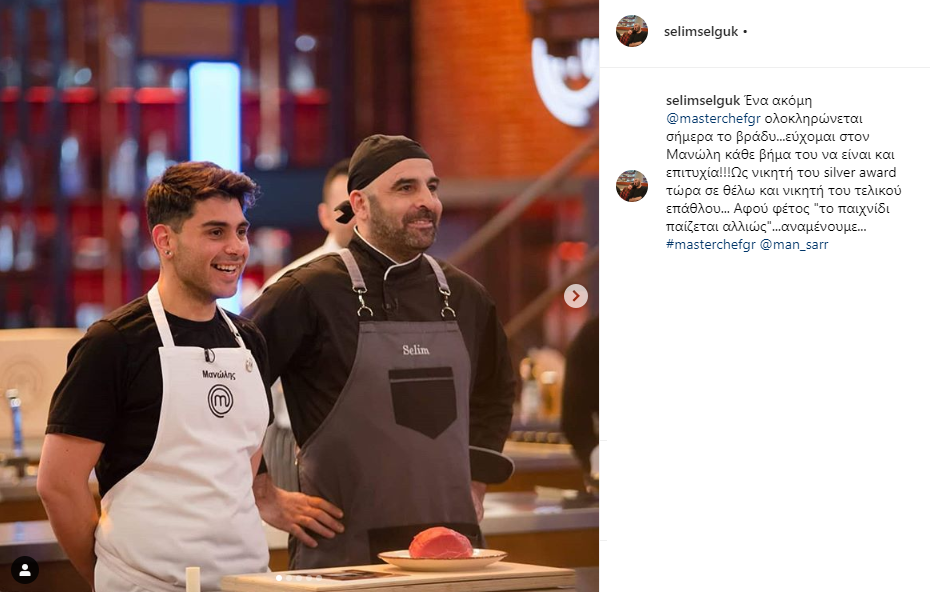This screenshot has width=930, height=592.
Task: Click the Μανώλης name tag on white apron
Action: (x=218, y=374)
